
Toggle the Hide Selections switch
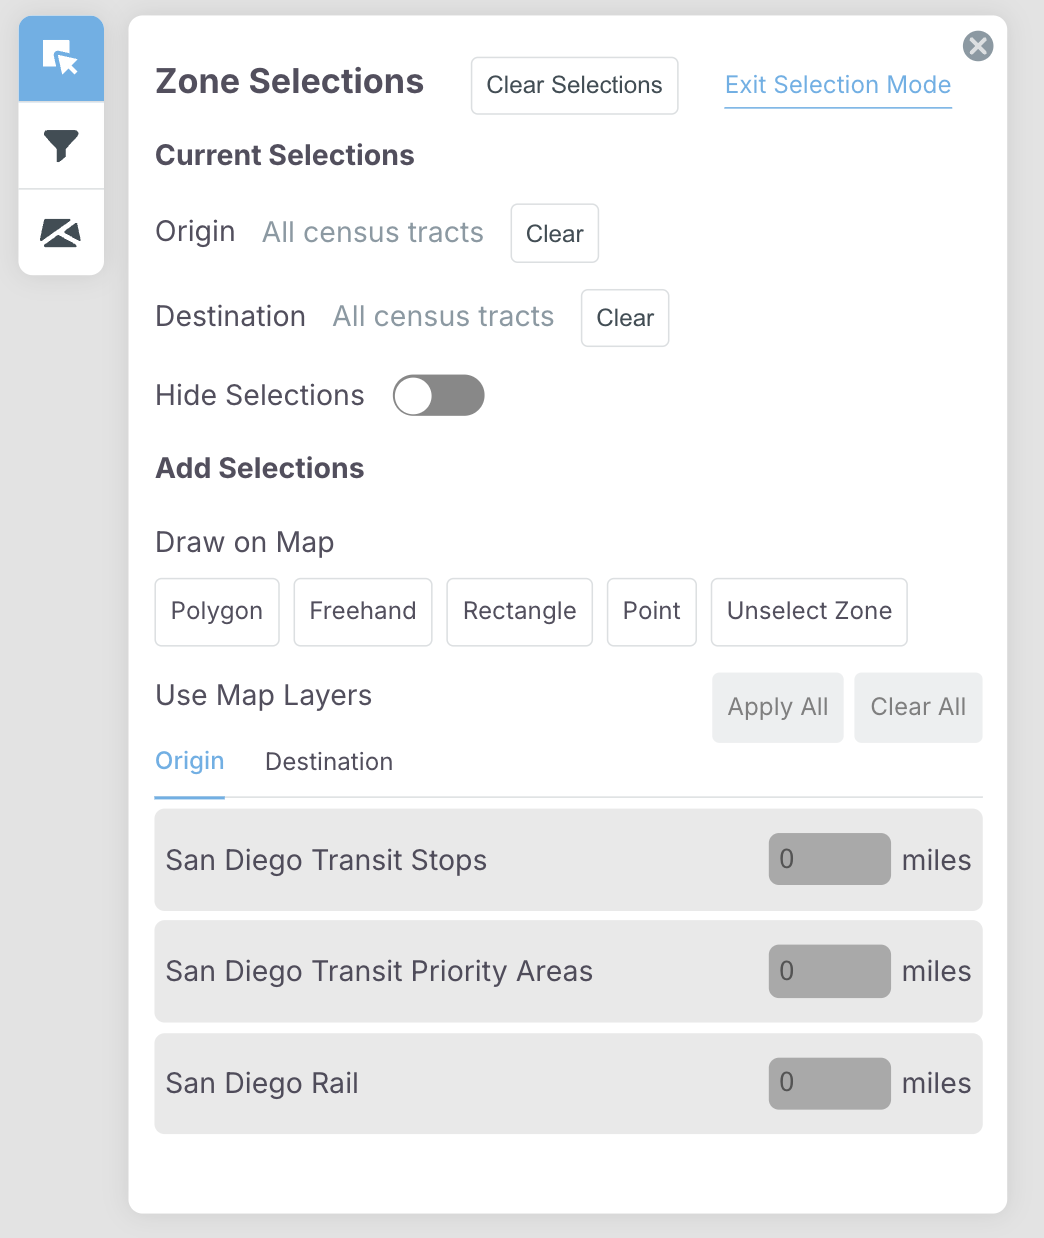pyautogui.click(x=438, y=395)
